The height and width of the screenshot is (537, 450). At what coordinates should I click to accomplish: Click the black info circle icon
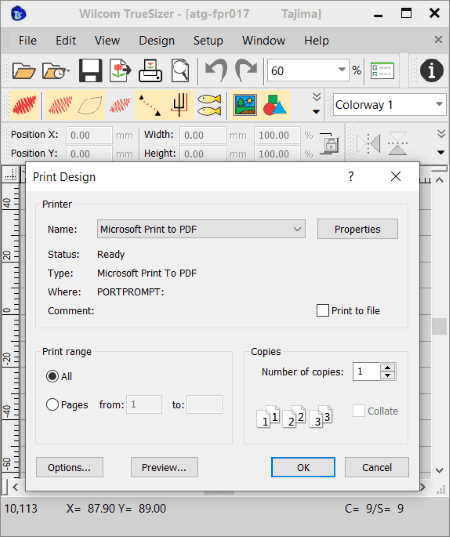click(x=432, y=71)
